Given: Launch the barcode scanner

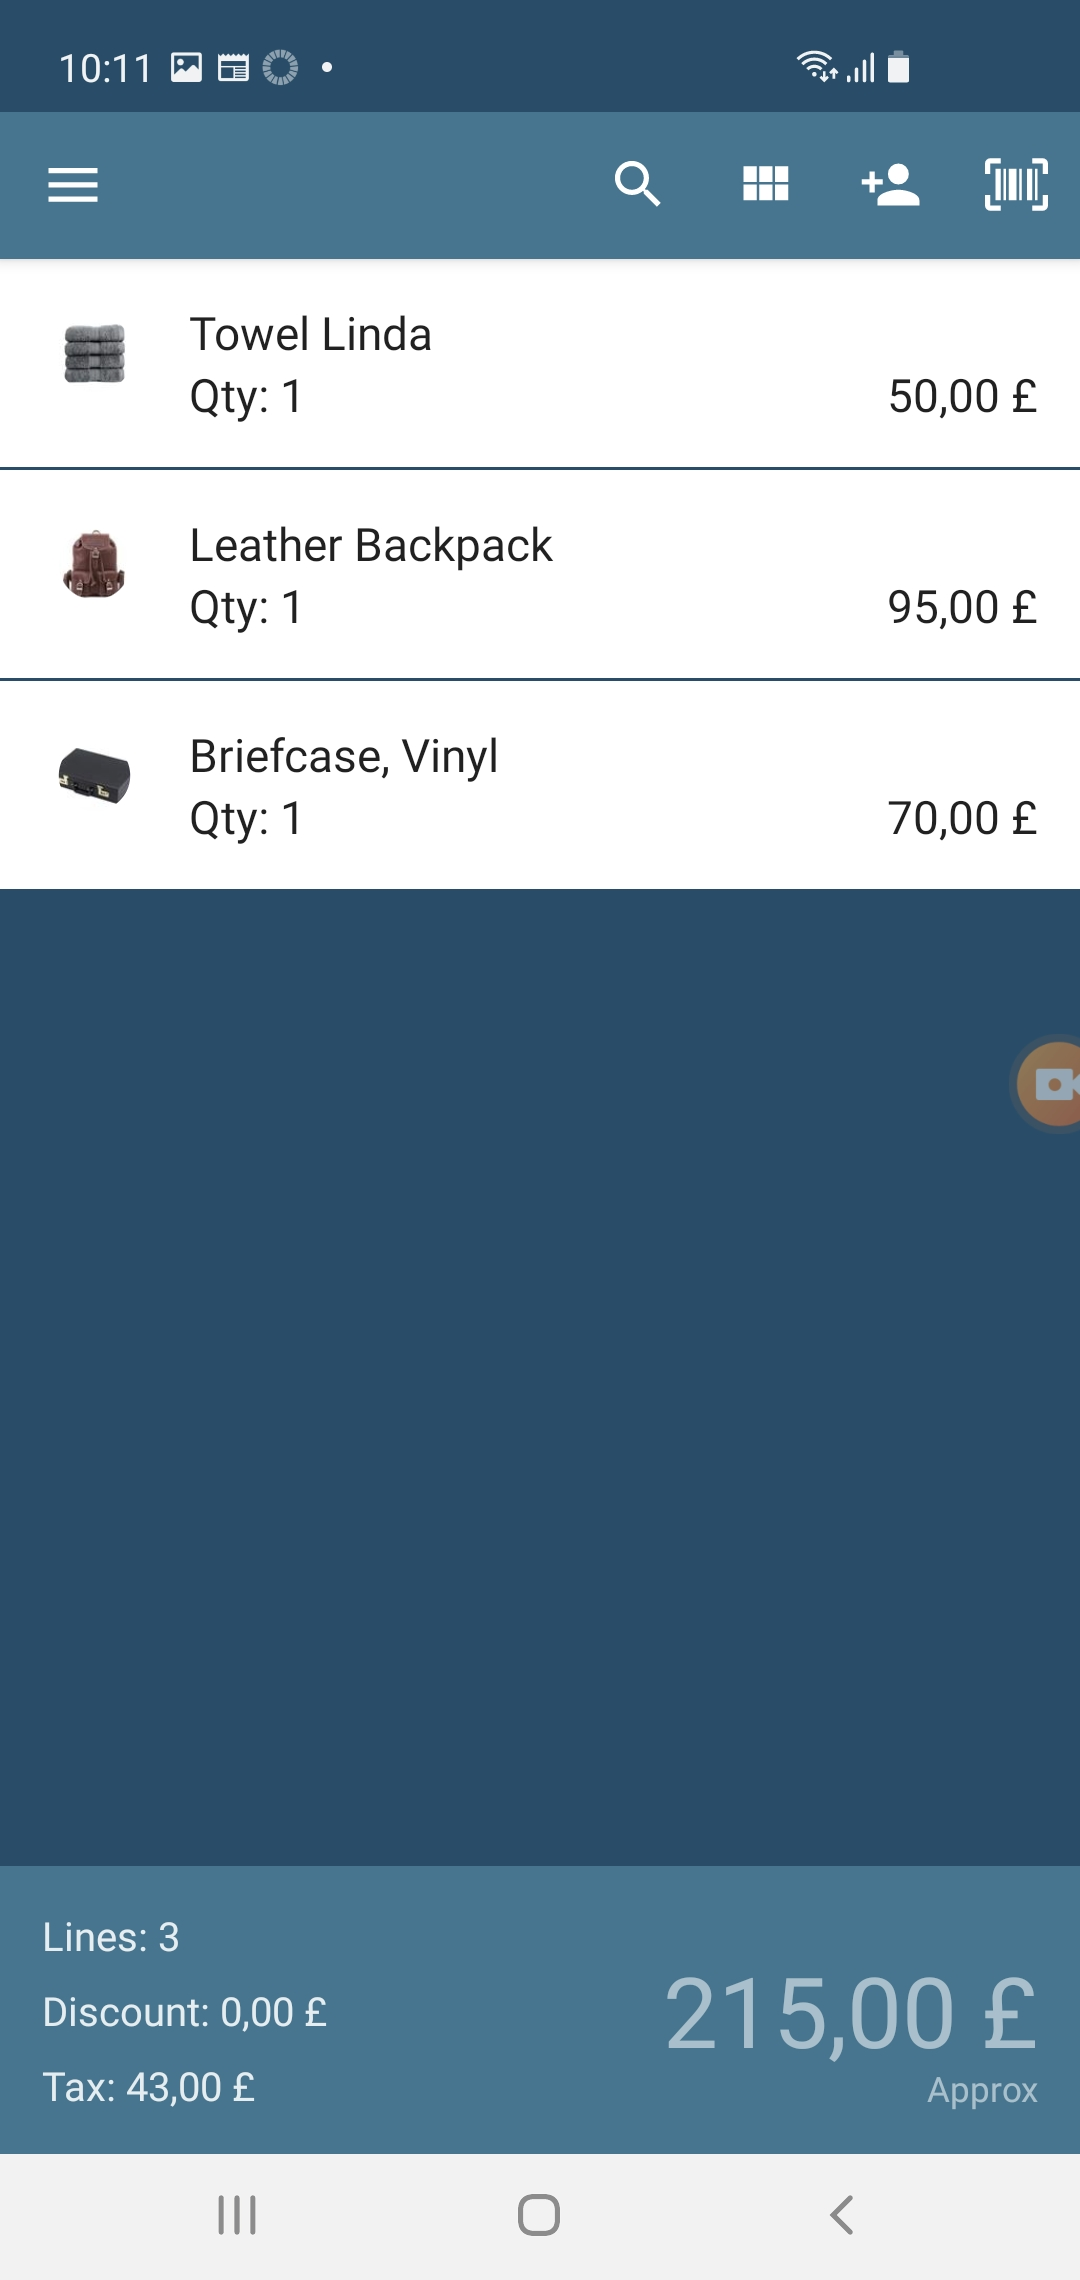Looking at the screenshot, I should 1016,185.
